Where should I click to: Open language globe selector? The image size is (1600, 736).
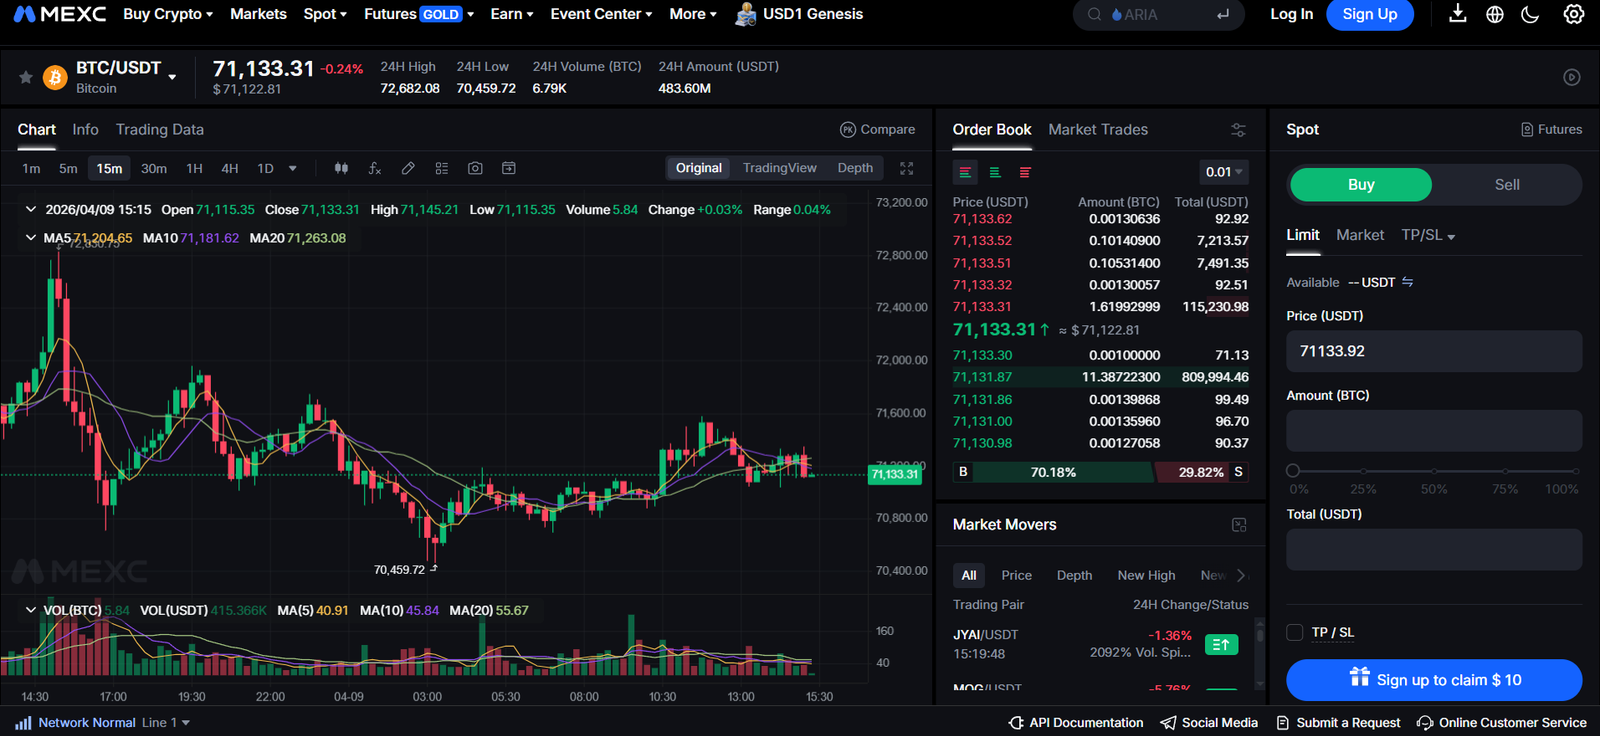pyautogui.click(x=1495, y=14)
